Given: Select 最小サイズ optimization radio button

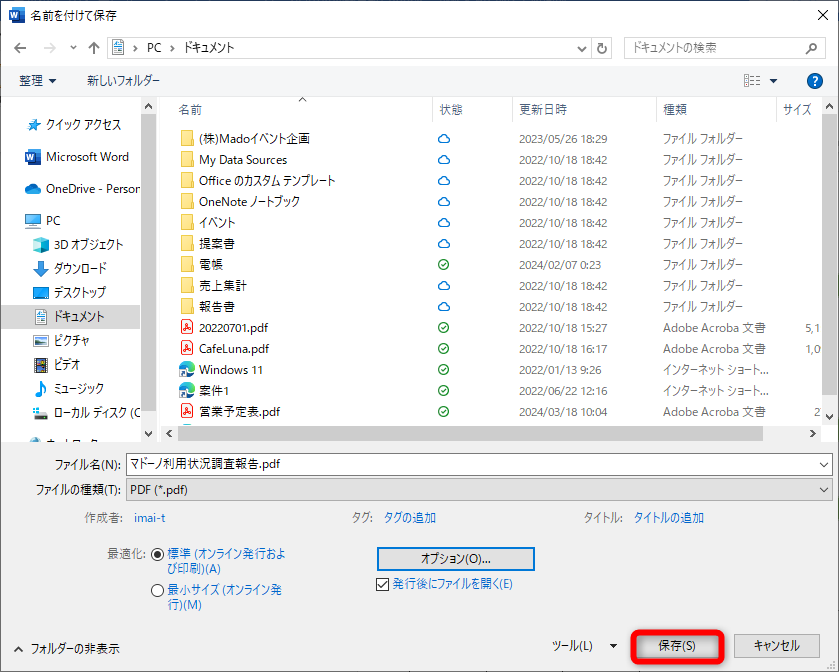Looking at the screenshot, I should pos(157,591).
